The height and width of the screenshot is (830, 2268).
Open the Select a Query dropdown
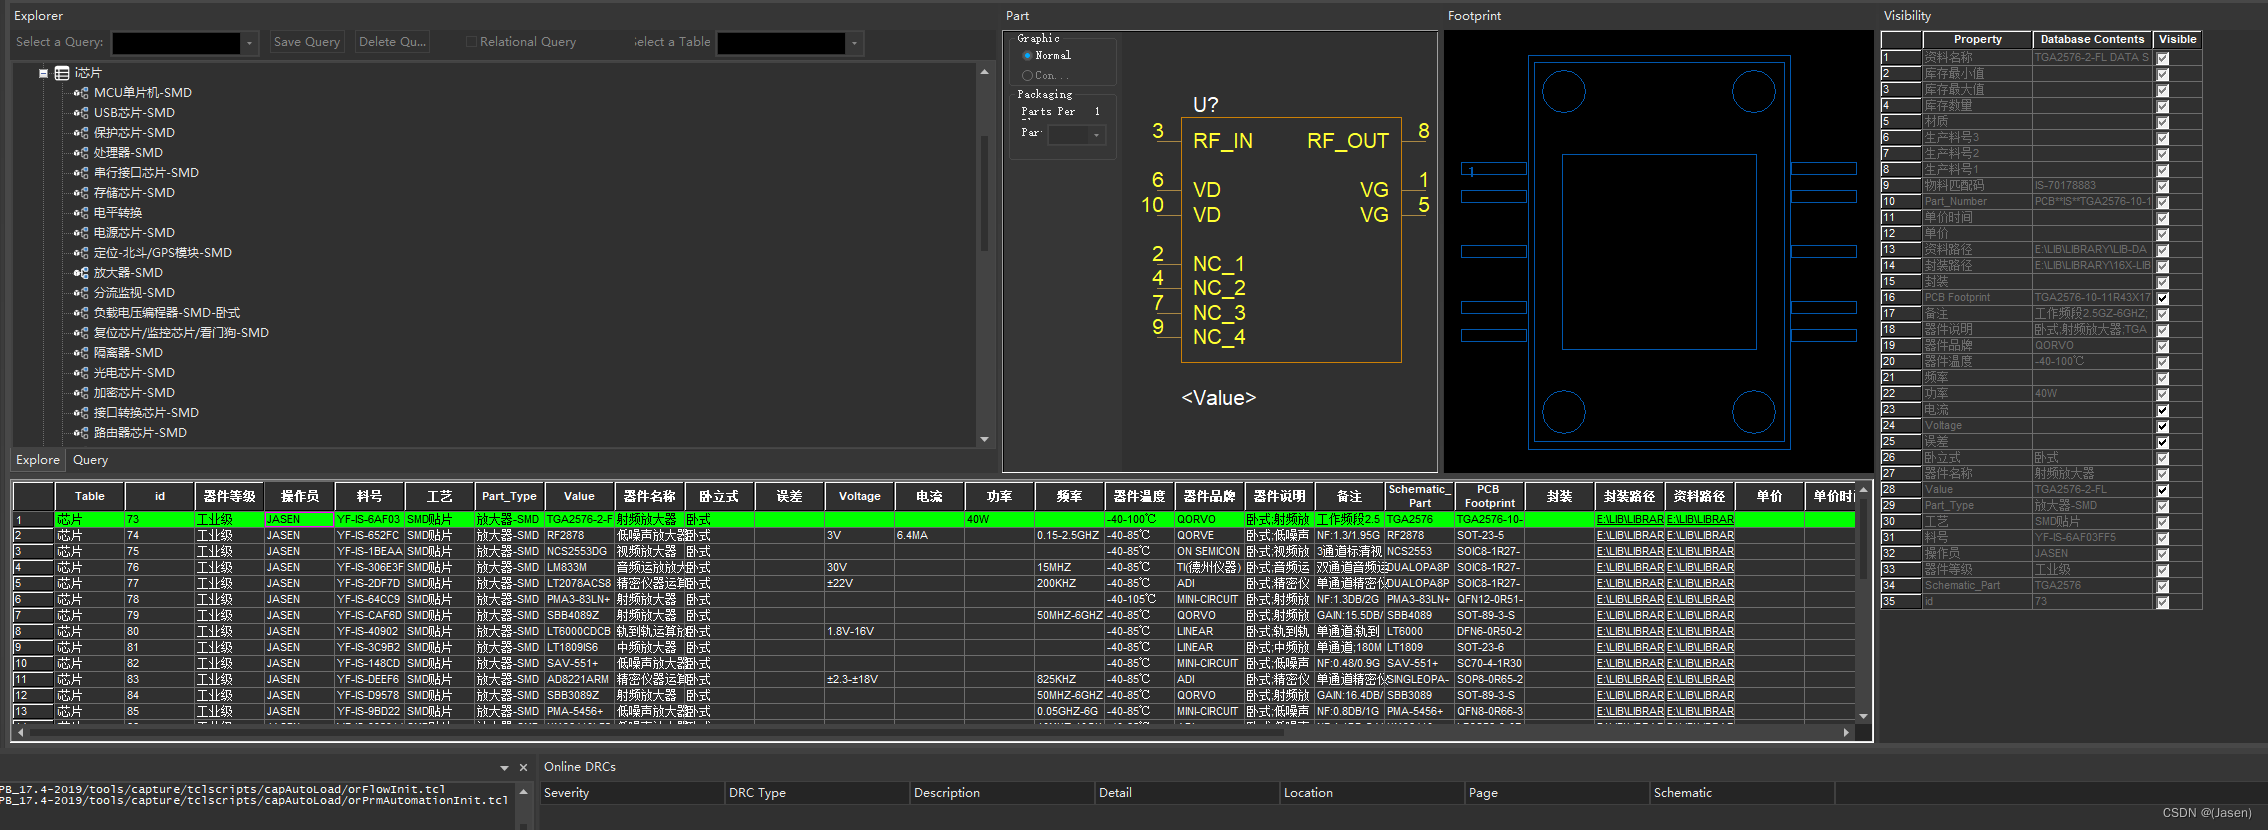(250, 43)
